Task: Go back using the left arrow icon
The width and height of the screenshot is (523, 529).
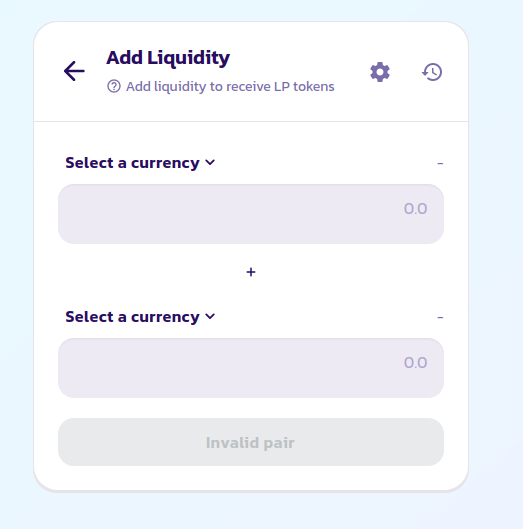Action: pyautogui.click(x=74, y=71)
